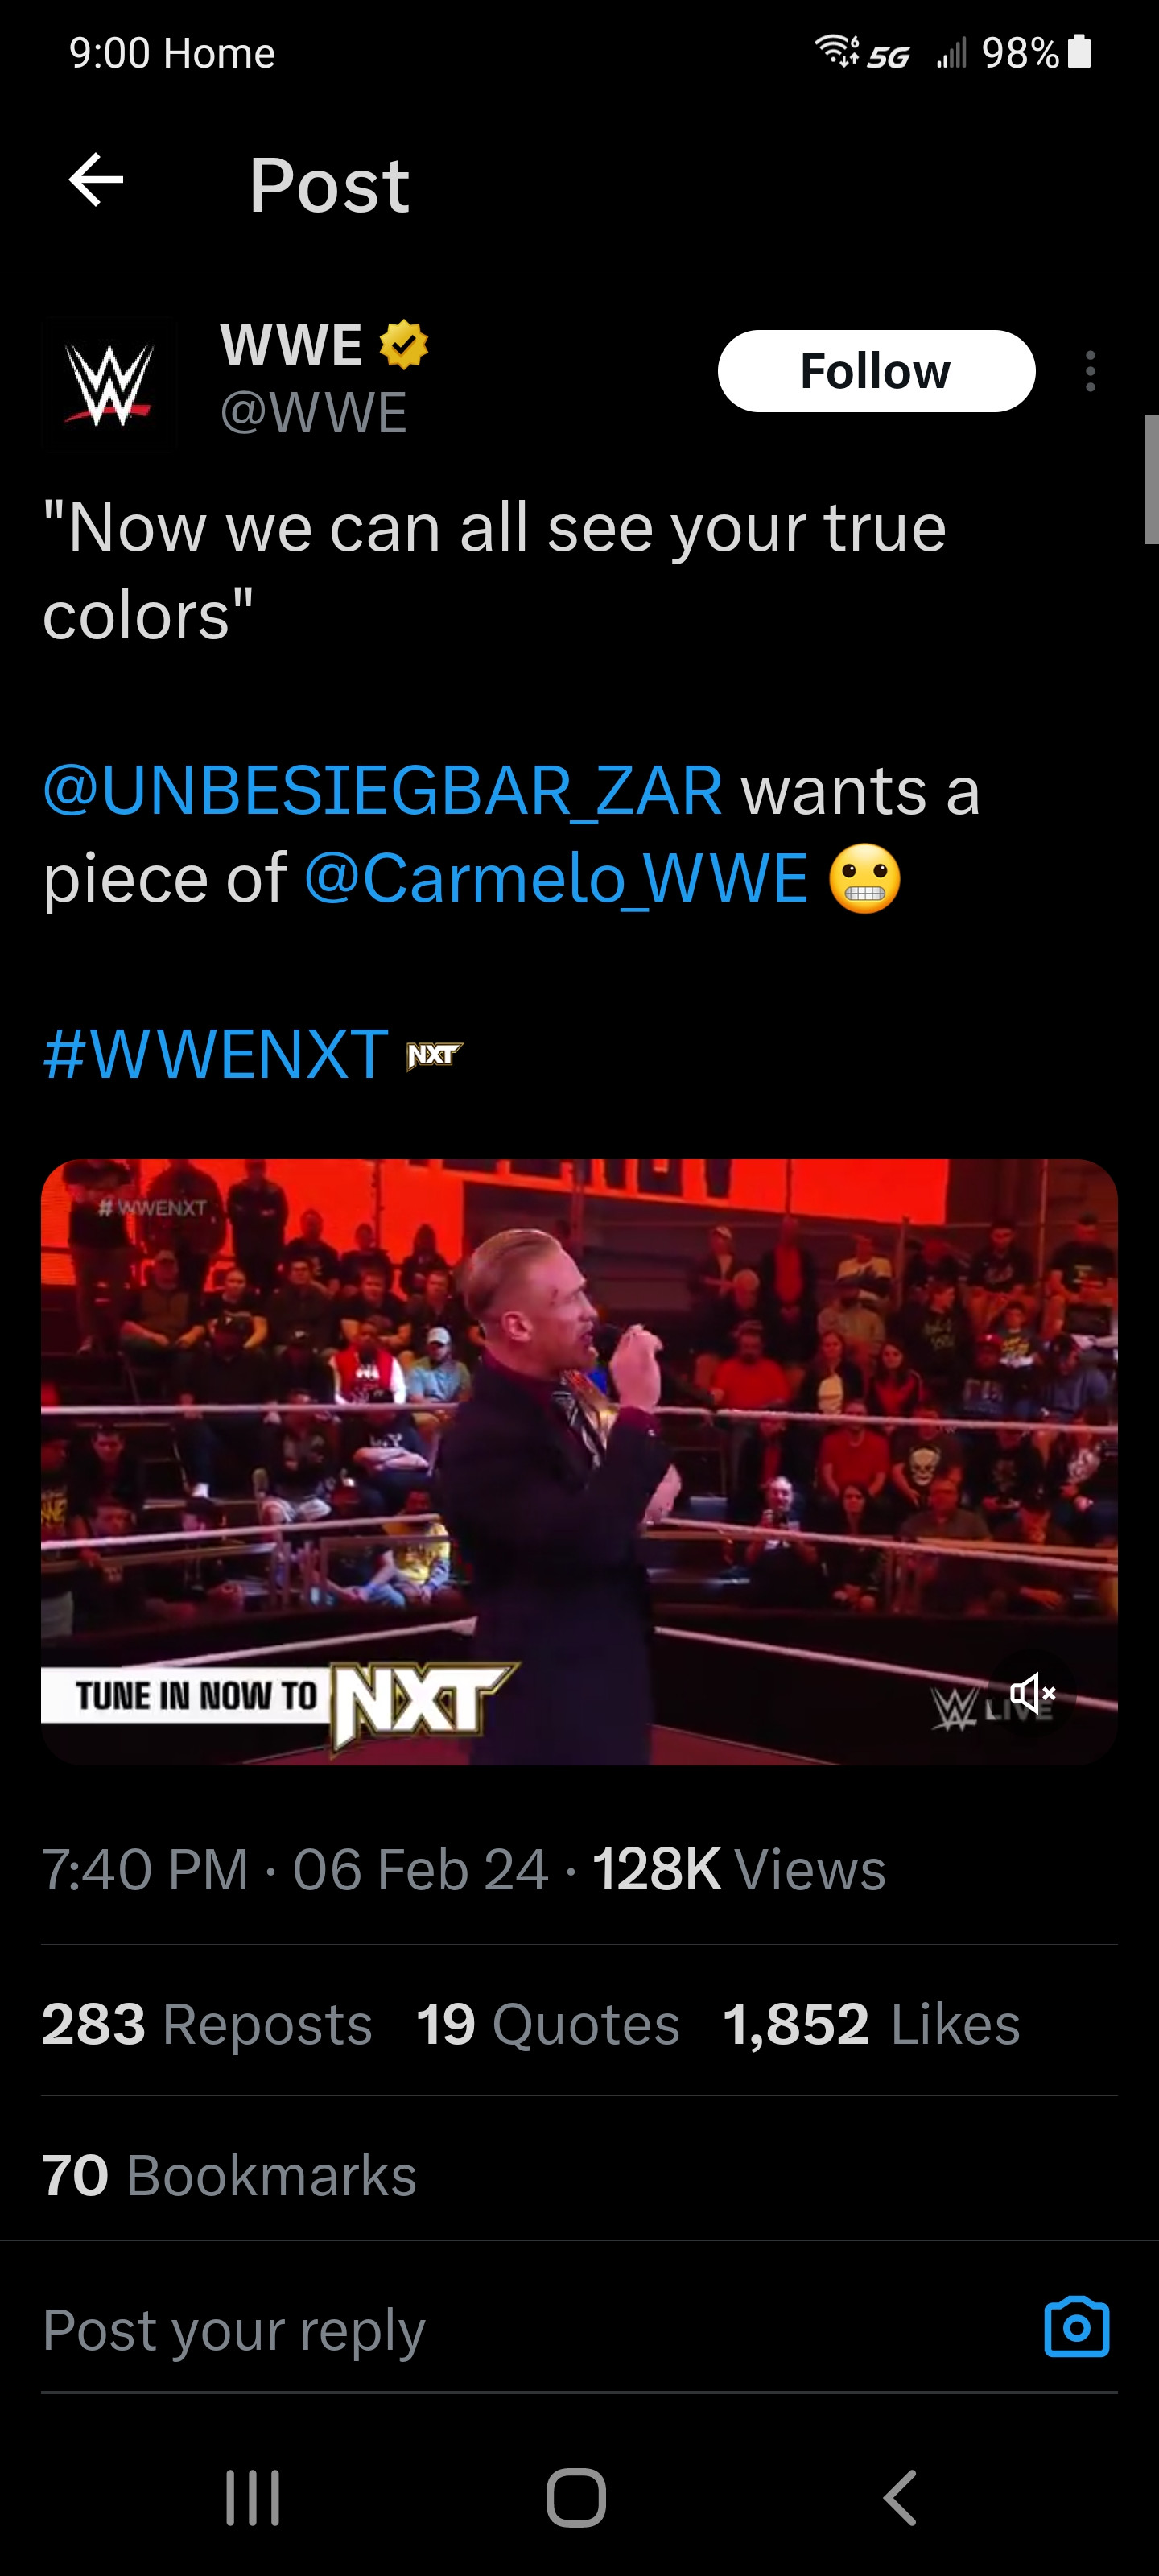
Task: Play the NXT video thumbnail
Action: [579, 1461]
